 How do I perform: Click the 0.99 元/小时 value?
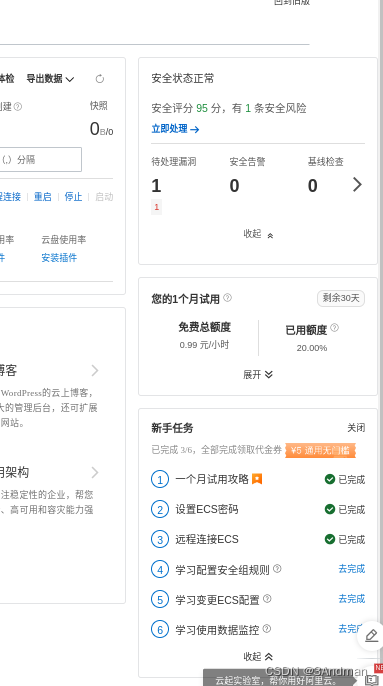[x=204, y=345]
